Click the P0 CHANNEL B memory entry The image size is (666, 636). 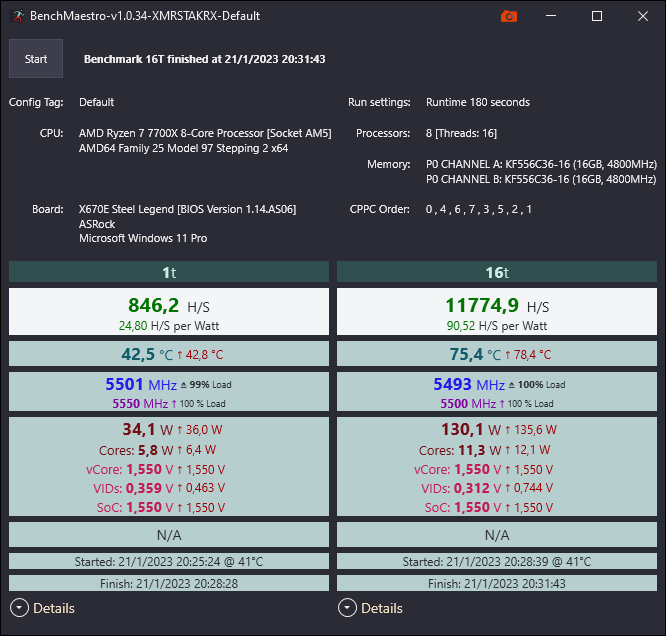point(541,179)
